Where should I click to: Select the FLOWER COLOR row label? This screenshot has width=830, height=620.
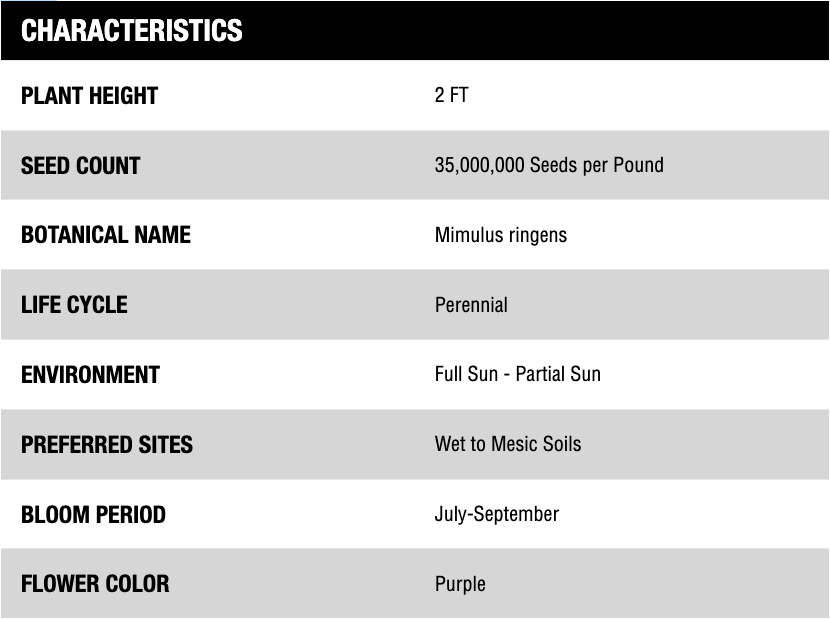[95, 583]
